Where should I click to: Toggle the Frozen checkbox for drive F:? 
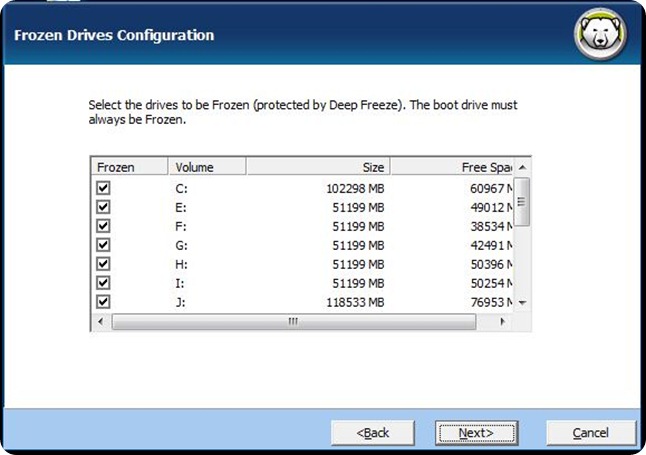[103, 226]
